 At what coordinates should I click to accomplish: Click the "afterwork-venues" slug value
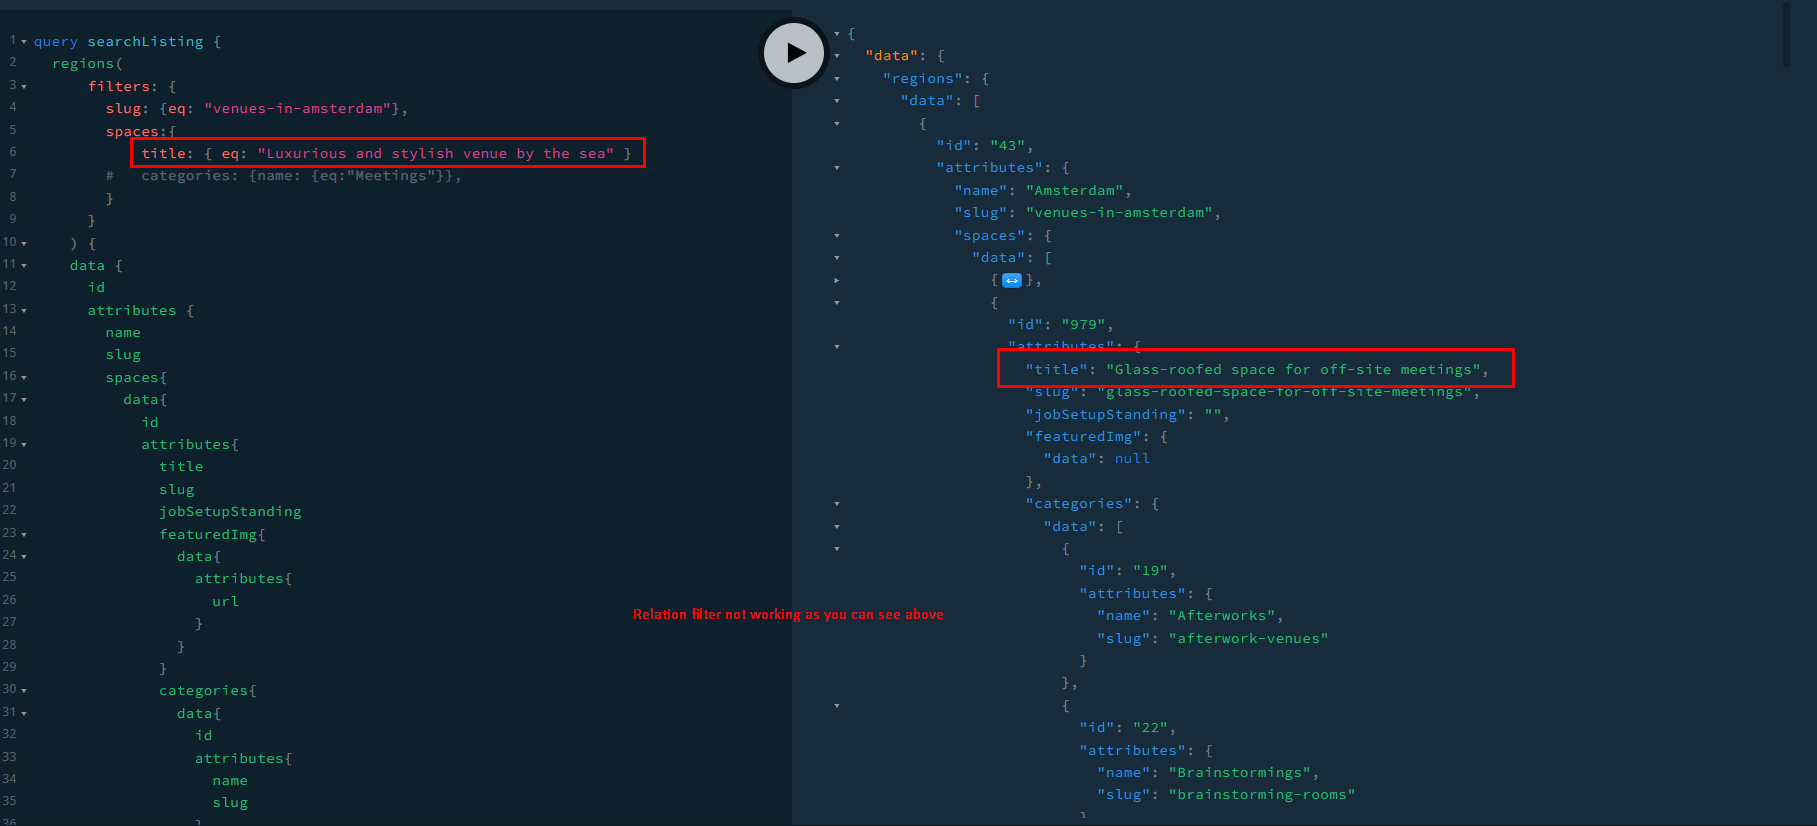[x=1248, y=639]
